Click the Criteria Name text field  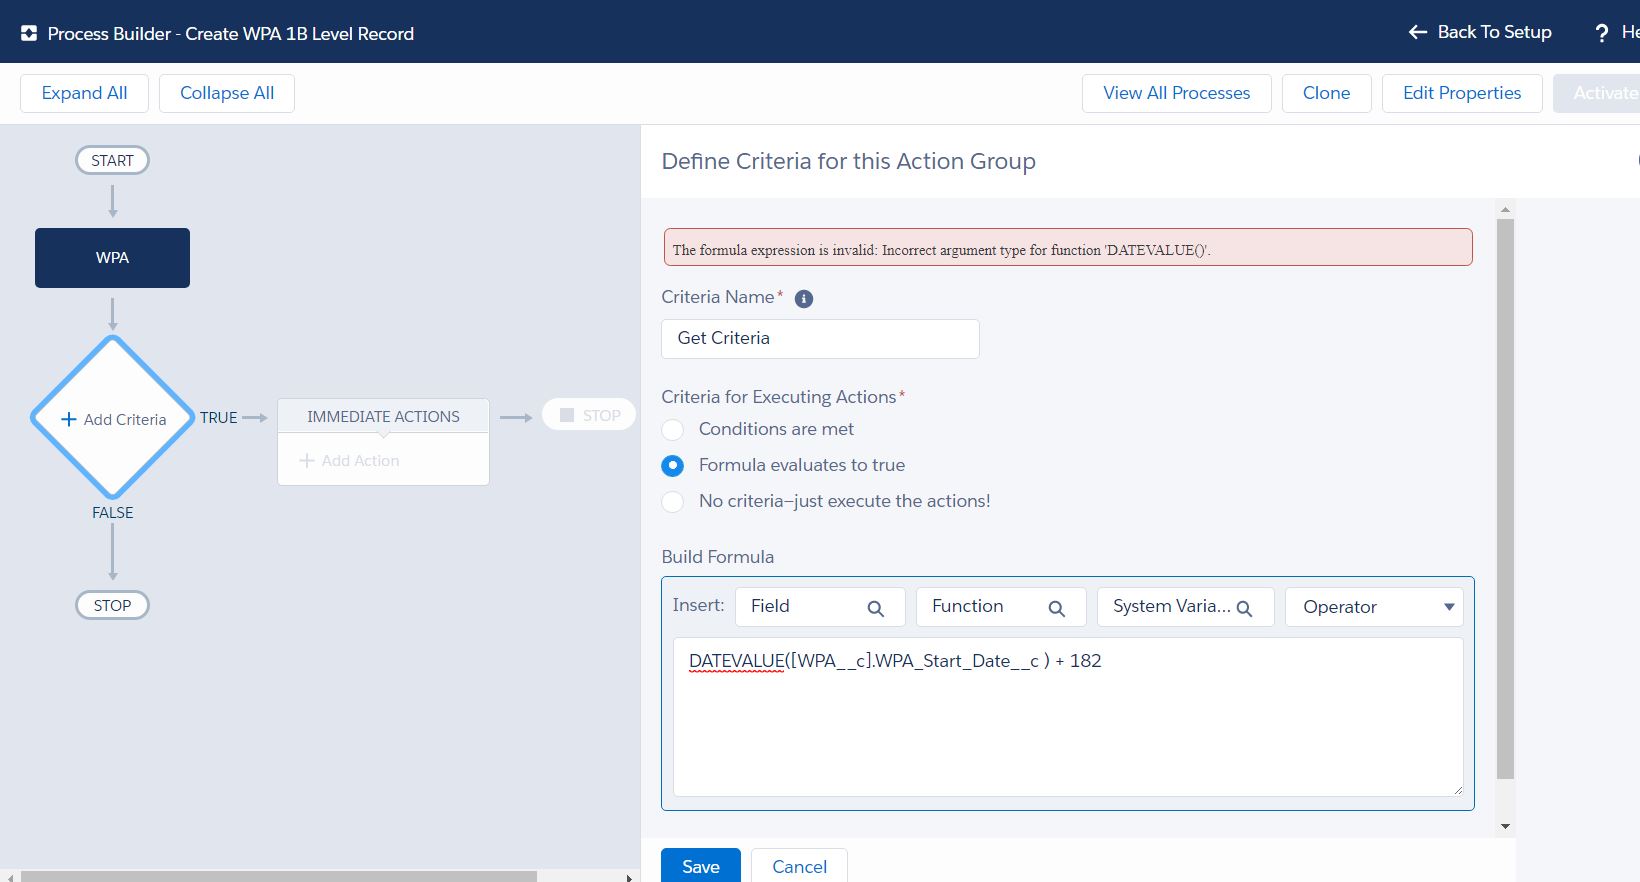tap(820, 338)
